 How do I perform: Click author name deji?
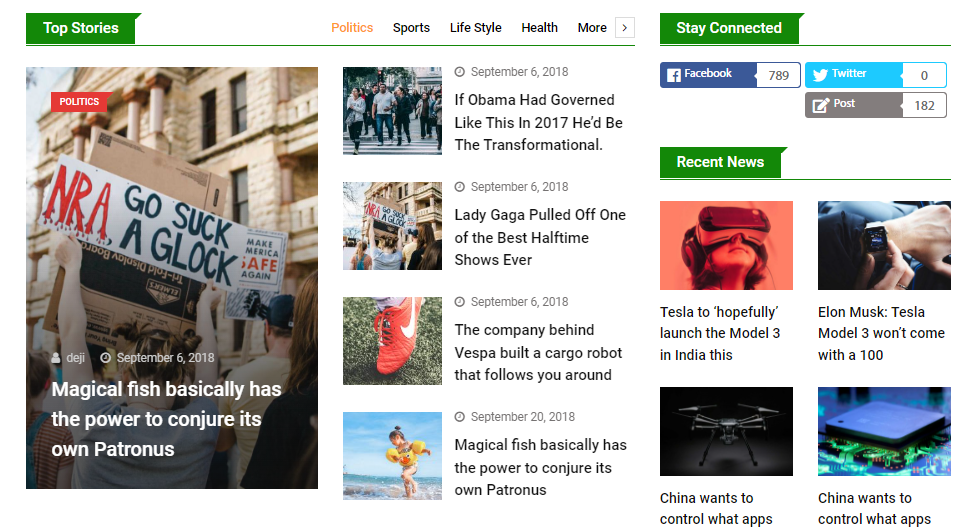click(76, 357)
